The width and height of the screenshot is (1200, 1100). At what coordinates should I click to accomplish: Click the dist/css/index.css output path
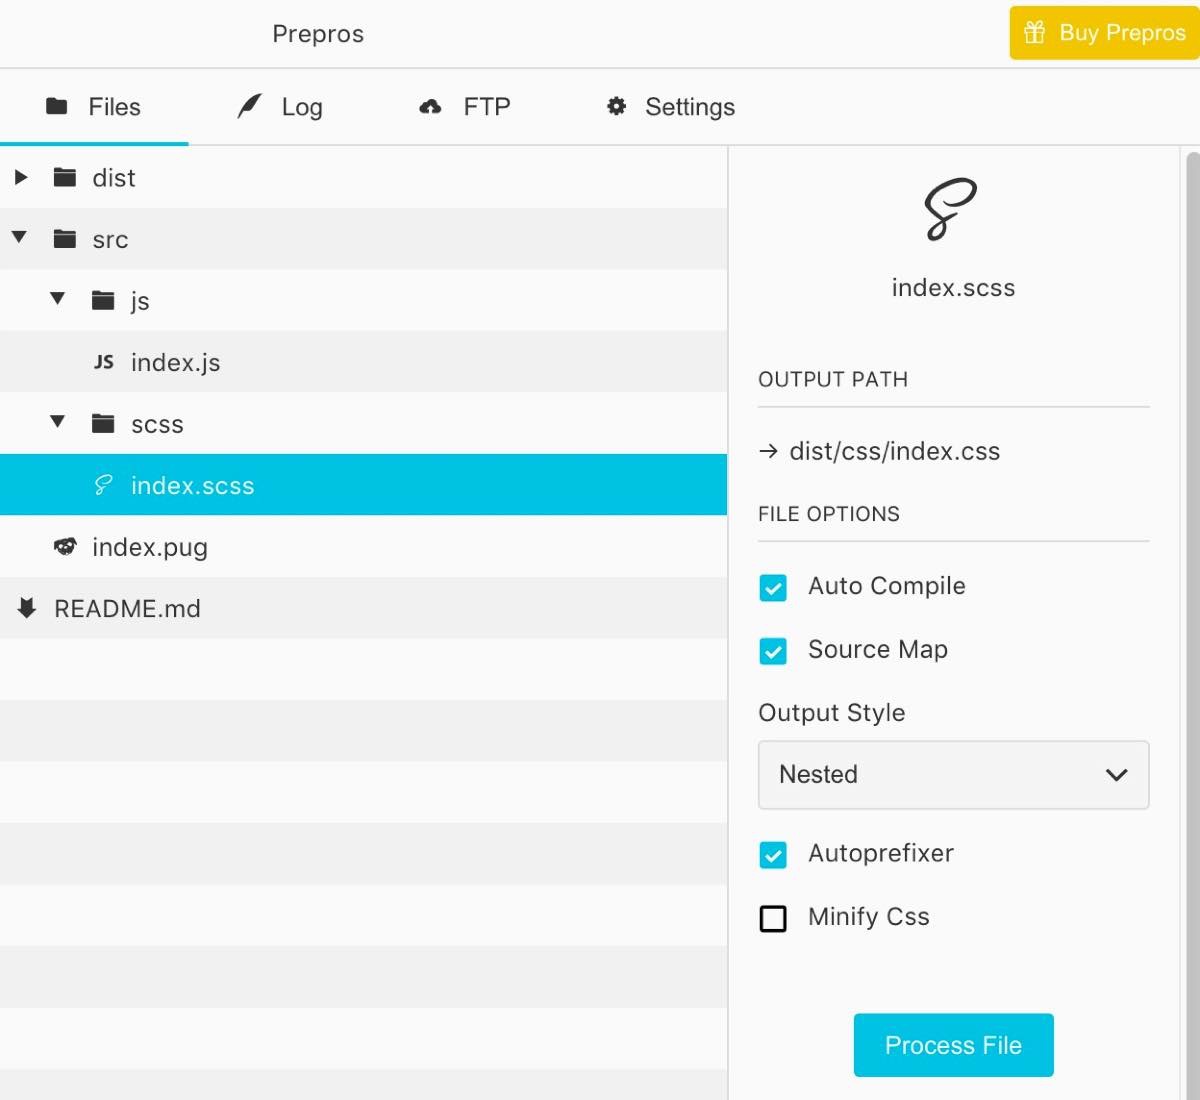[x=894, y=452]
